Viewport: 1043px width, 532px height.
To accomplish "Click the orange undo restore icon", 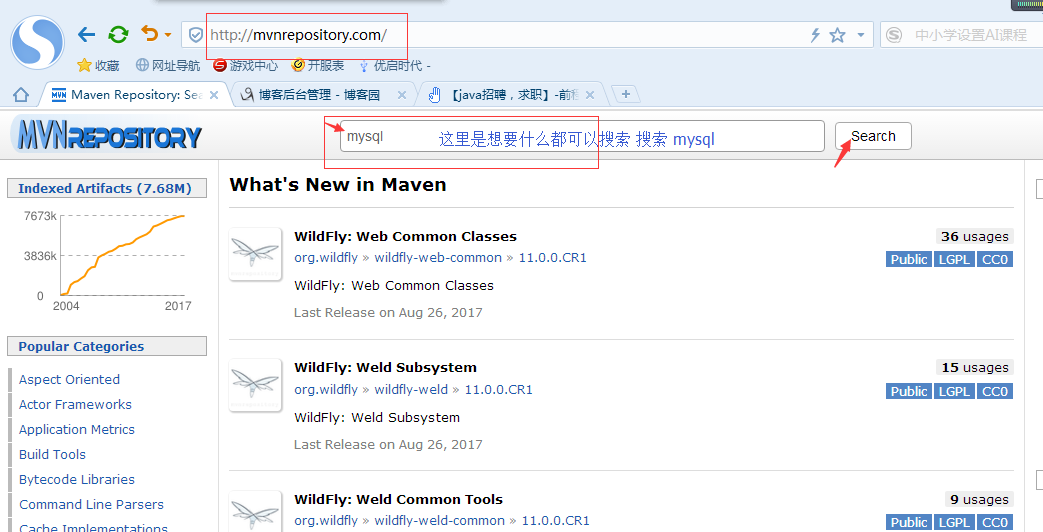I will pos(150,33).
